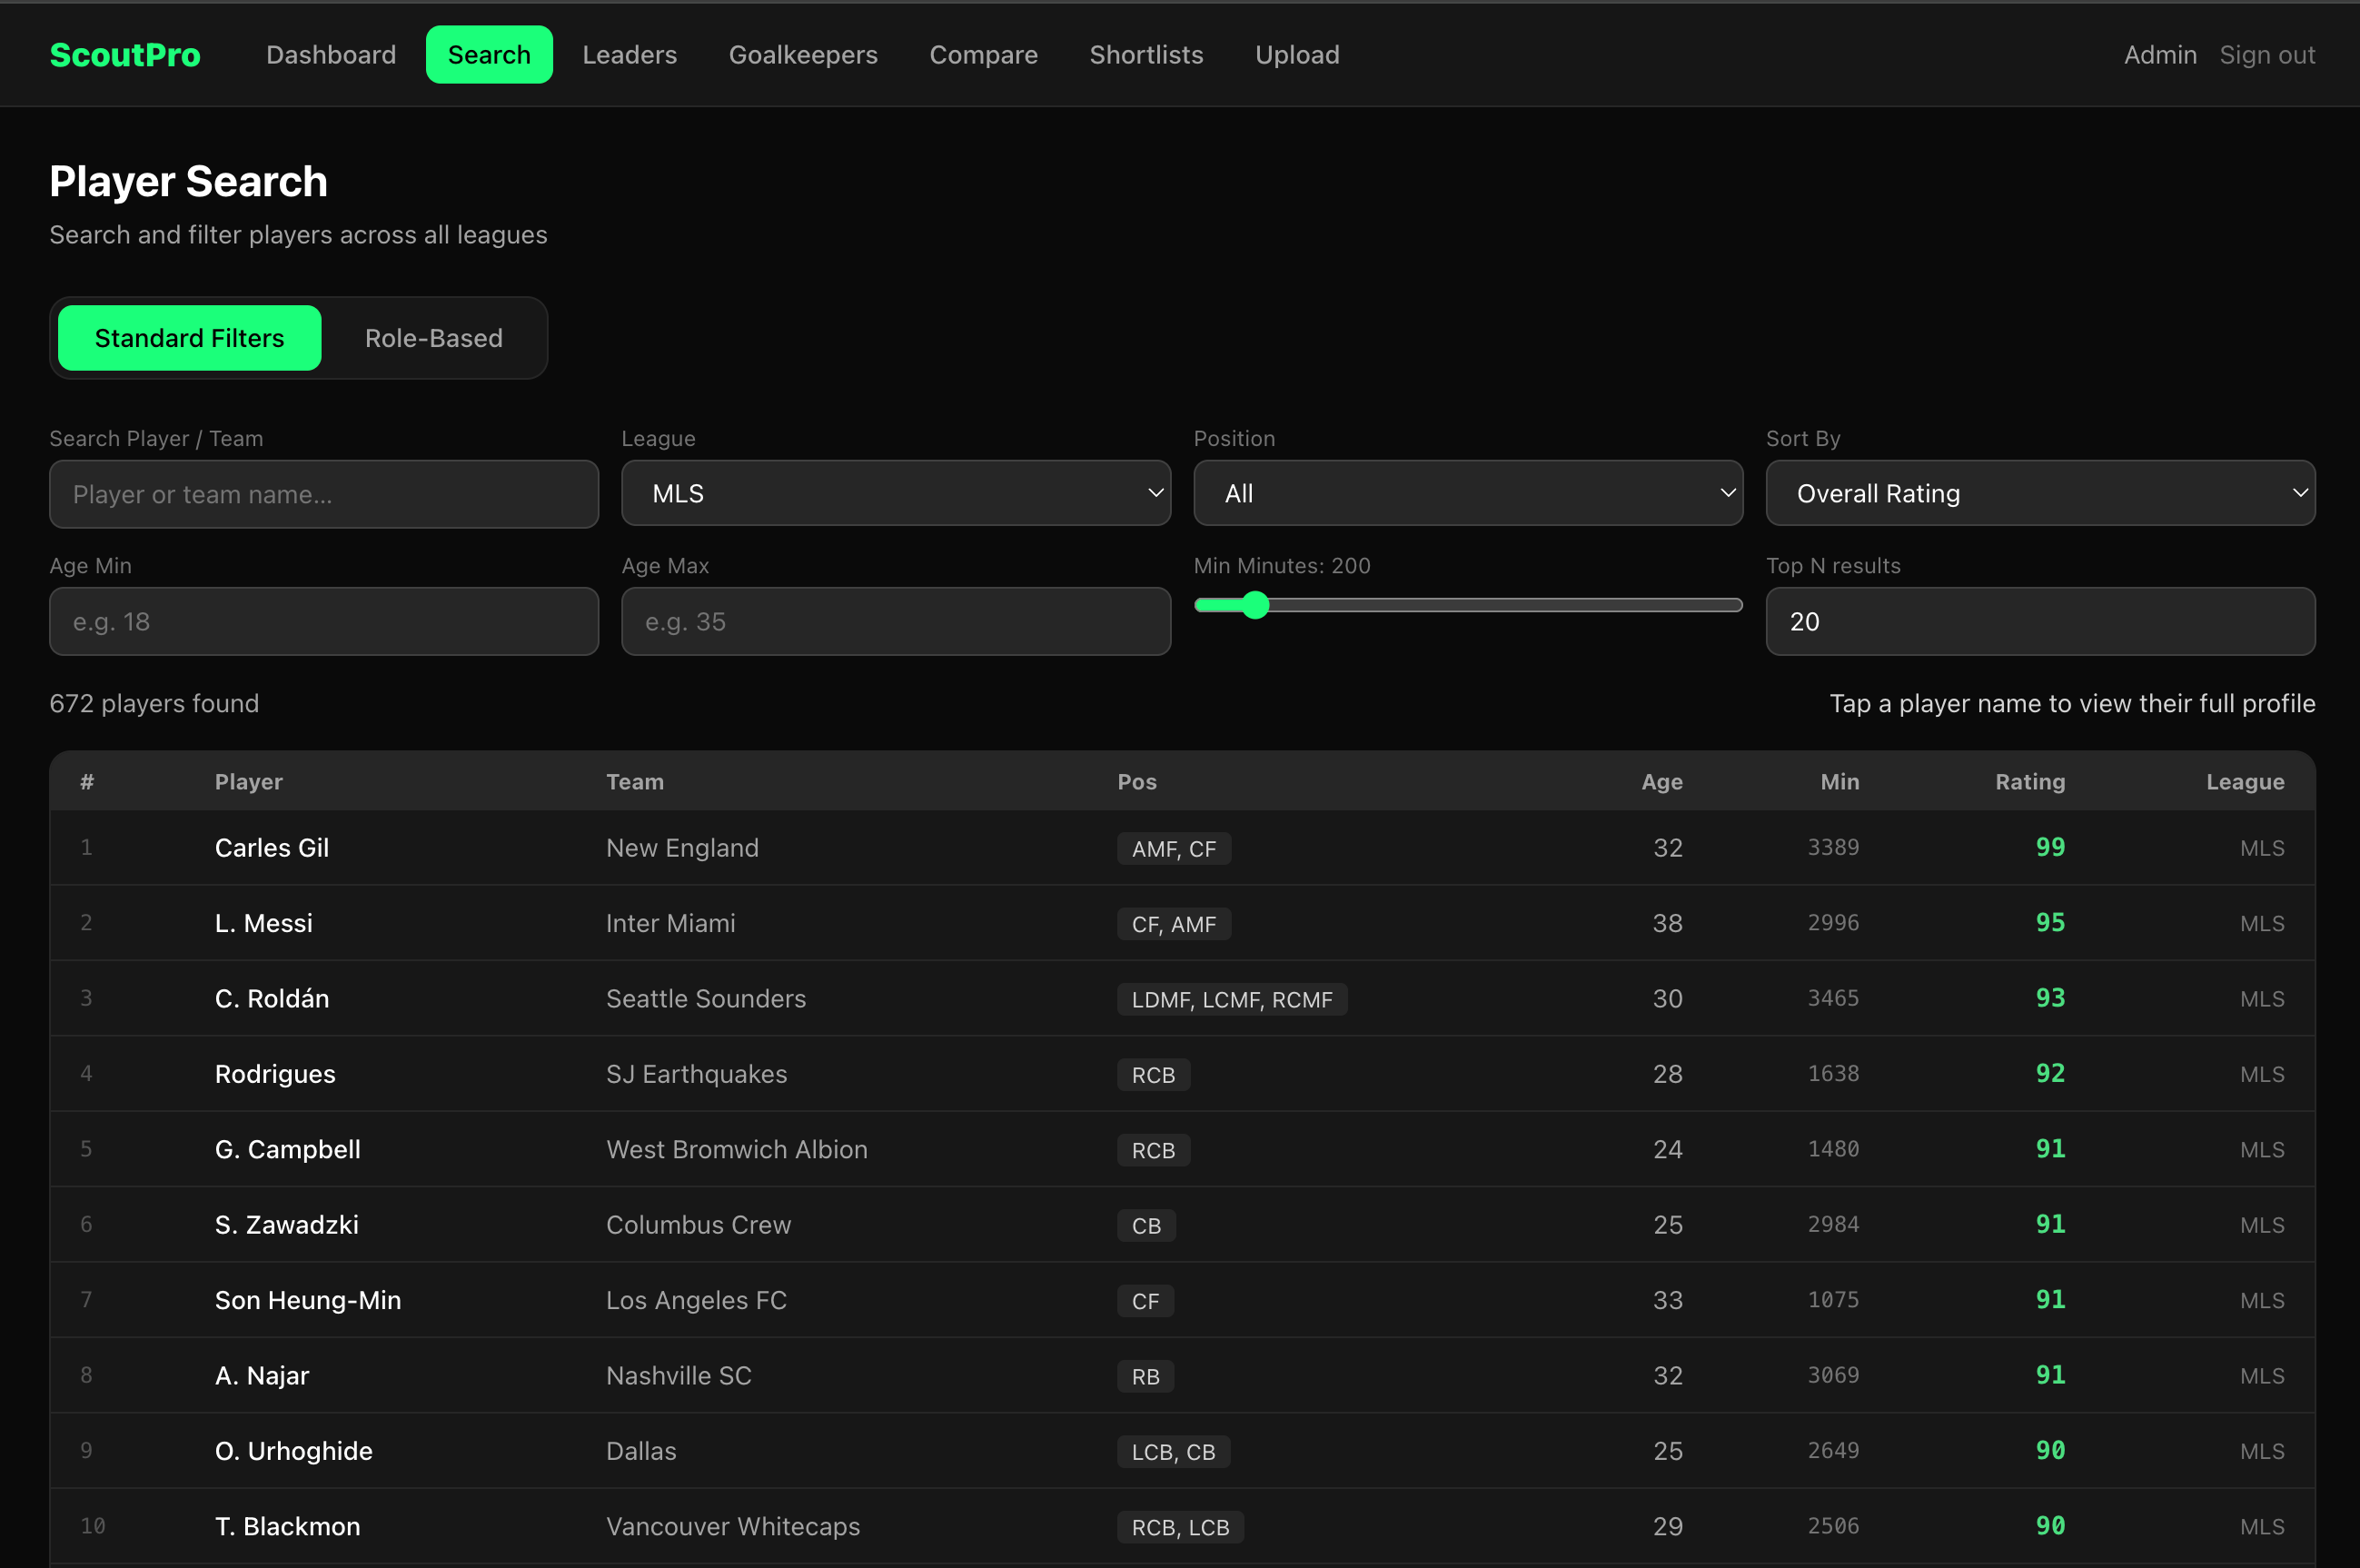Open the Upload page
This screenshot has width=2360, height=1568.
(1297, 54)
